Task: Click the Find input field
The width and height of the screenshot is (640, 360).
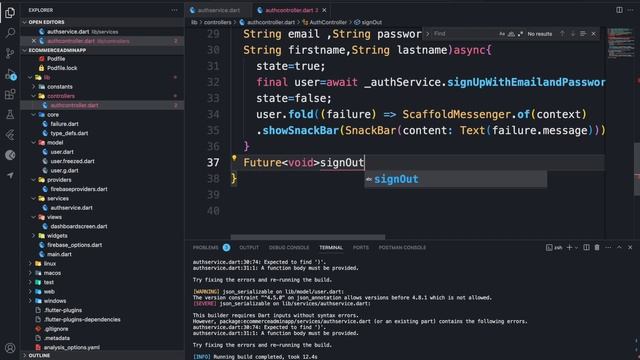Action: [x=464, y=34]
